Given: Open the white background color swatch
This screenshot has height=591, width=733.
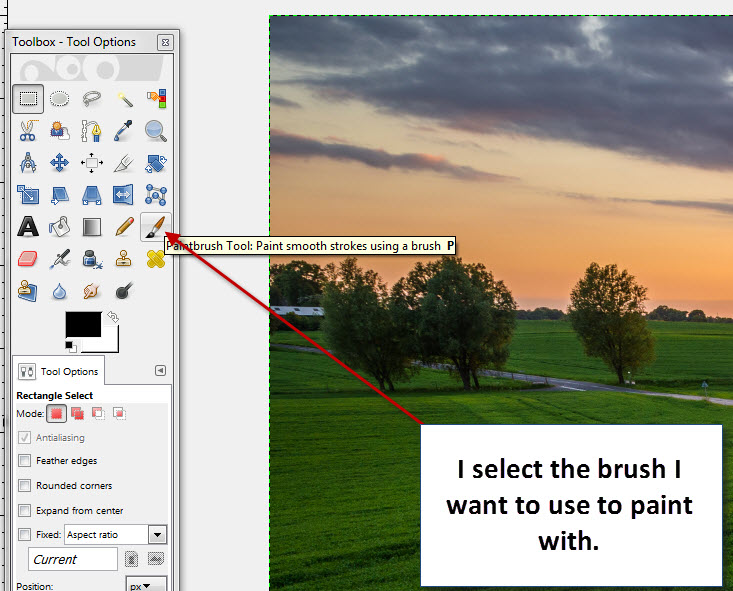Looking at the screenshot, I should point(111,345).
